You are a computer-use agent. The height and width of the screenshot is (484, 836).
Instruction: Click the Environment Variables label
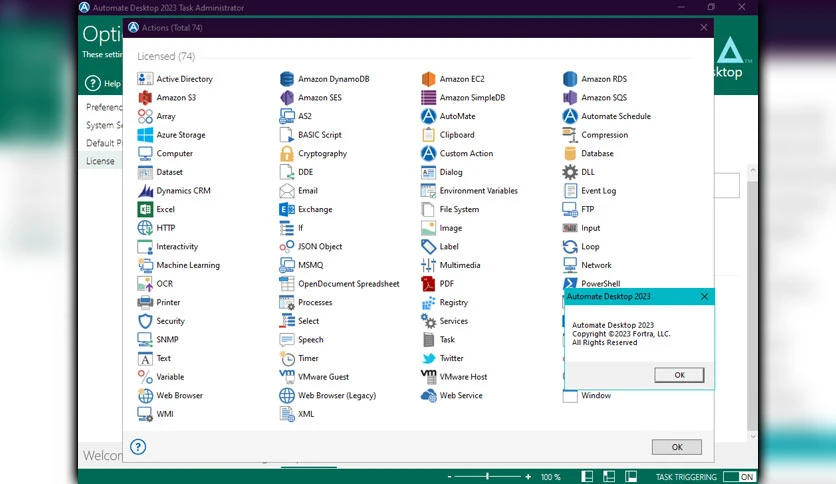click(479, 190)
